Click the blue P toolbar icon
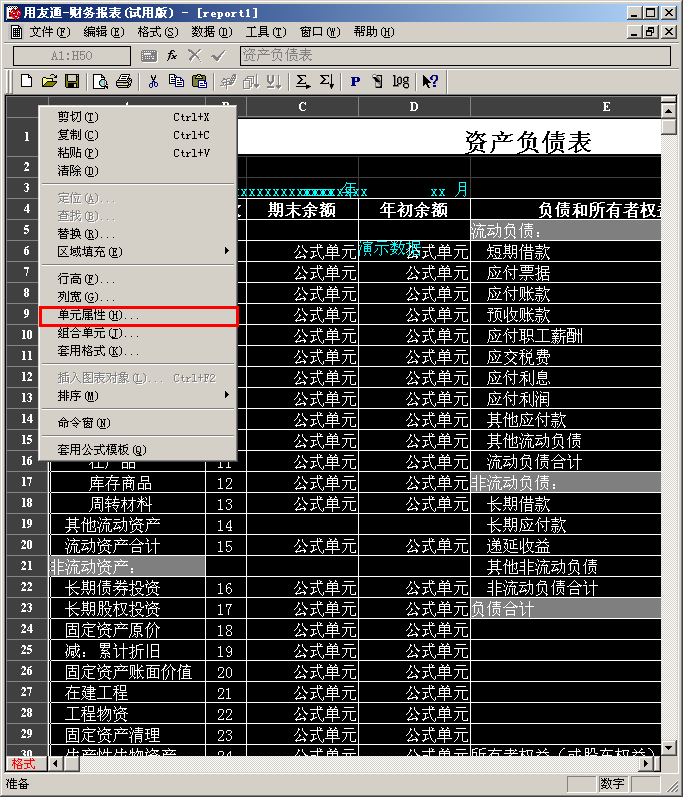Screen dimensions: 683x797 [x=355, y=81]
